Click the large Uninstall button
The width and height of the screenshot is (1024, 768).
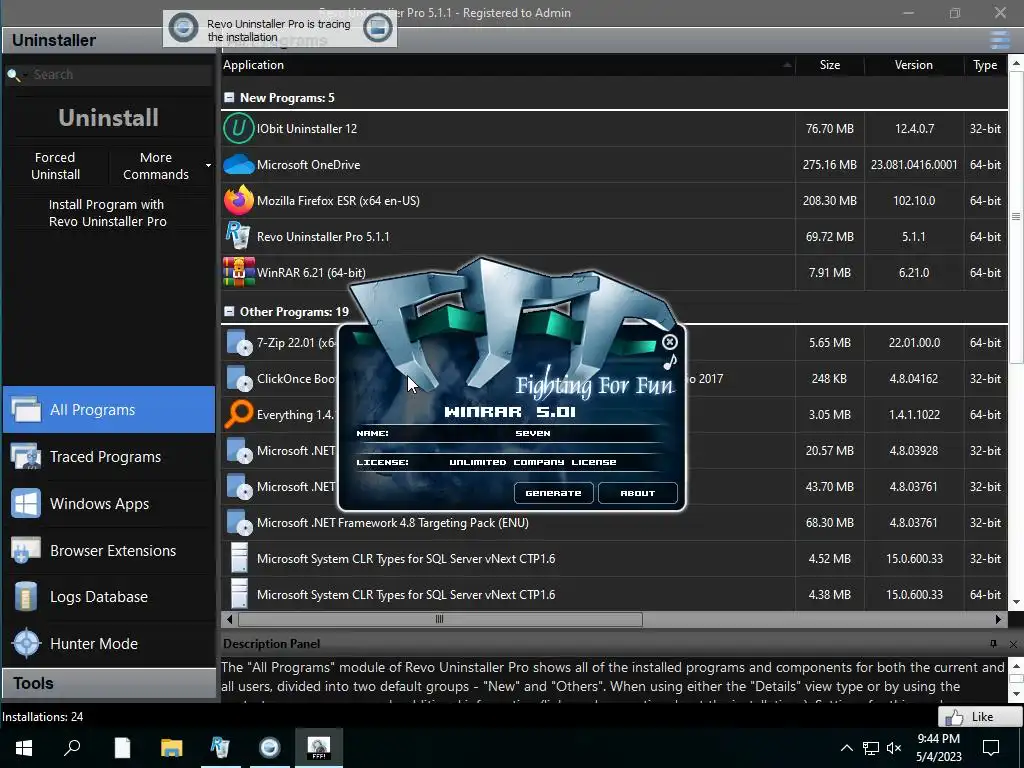pos(108,118)
